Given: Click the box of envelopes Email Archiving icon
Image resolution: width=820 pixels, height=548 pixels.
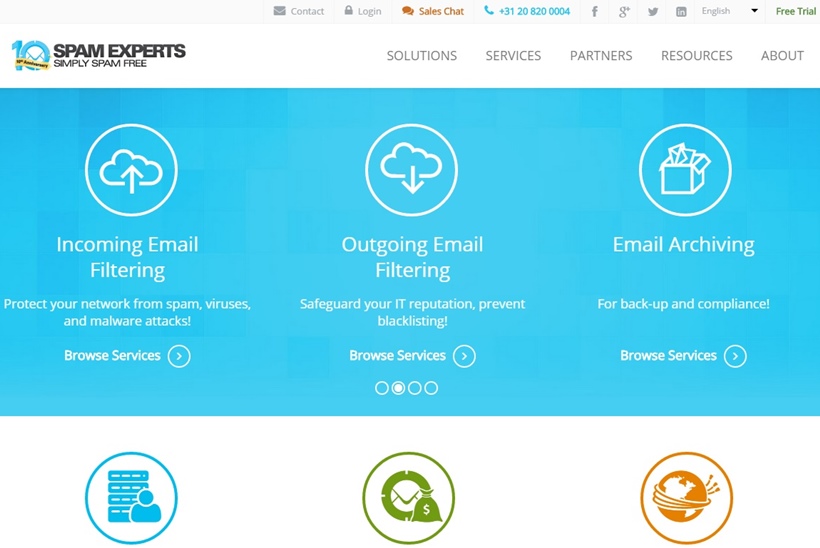Looking at the screenshot, I should tap(685, 170).
